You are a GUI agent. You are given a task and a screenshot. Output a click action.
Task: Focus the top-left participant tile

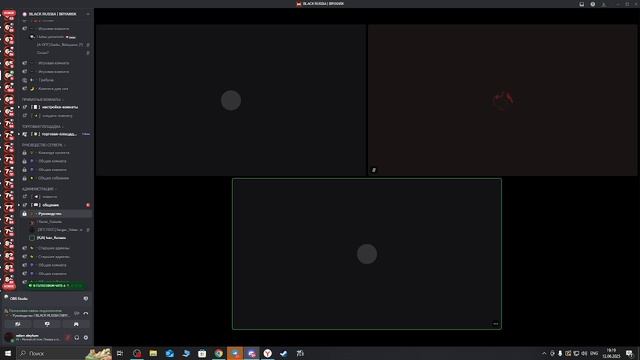click(231, 100)
